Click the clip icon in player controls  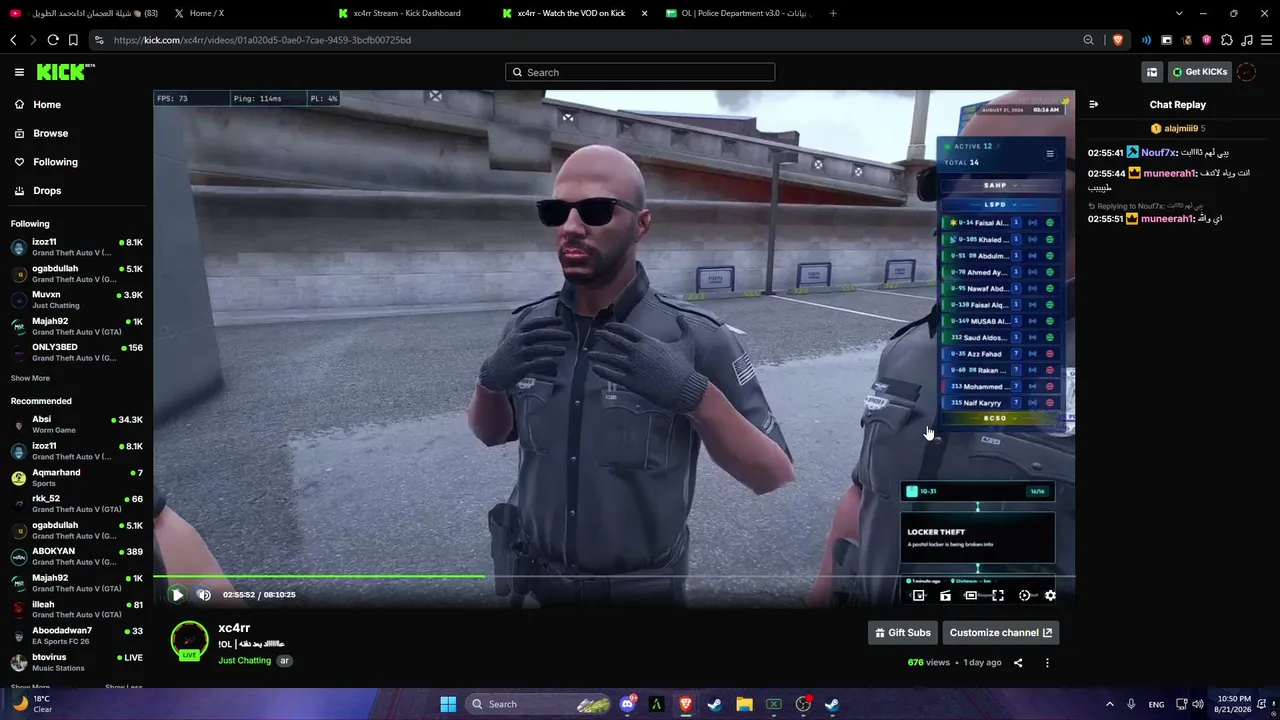[945, 595]
